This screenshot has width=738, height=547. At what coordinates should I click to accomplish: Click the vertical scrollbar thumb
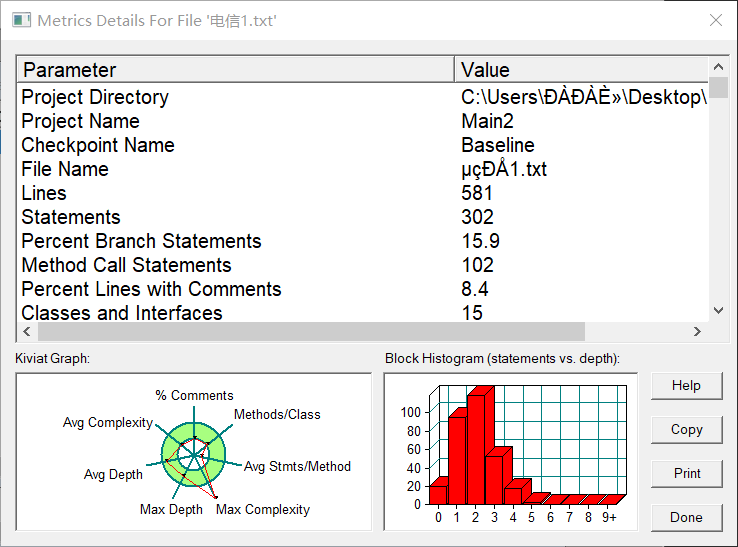coord(718,88)
